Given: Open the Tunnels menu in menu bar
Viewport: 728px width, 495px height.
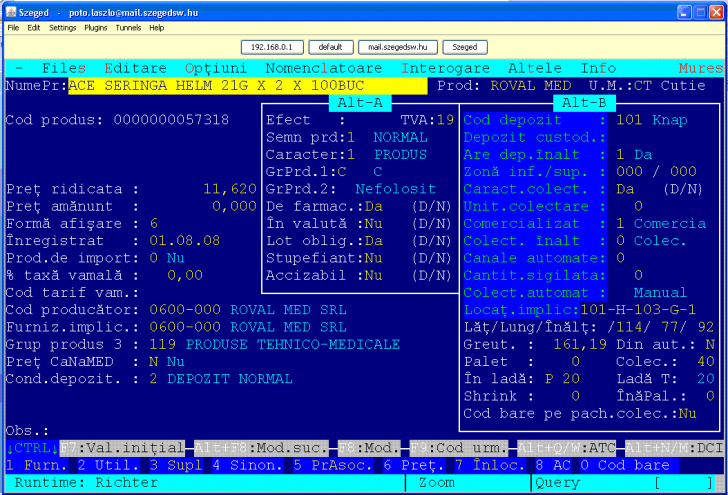Looking at the screenshot, I should point(128,28).
